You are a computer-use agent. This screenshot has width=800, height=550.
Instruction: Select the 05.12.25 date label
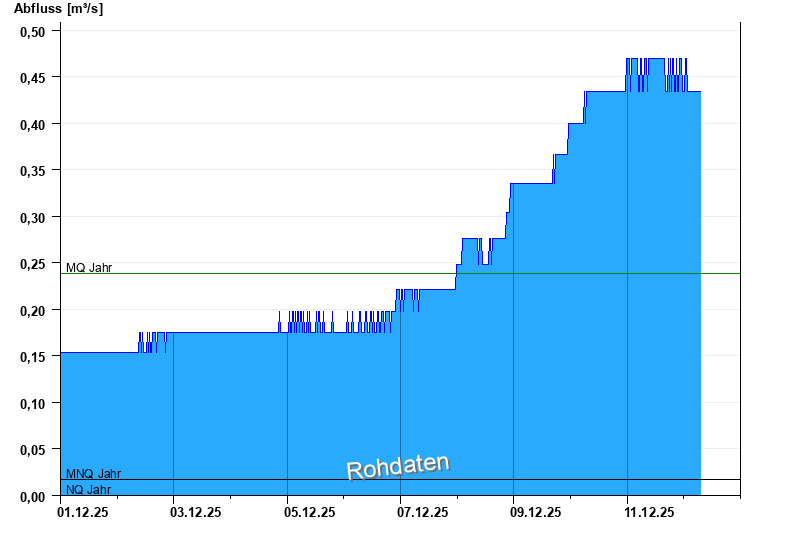pyautogui.click(x=309, y=513)
